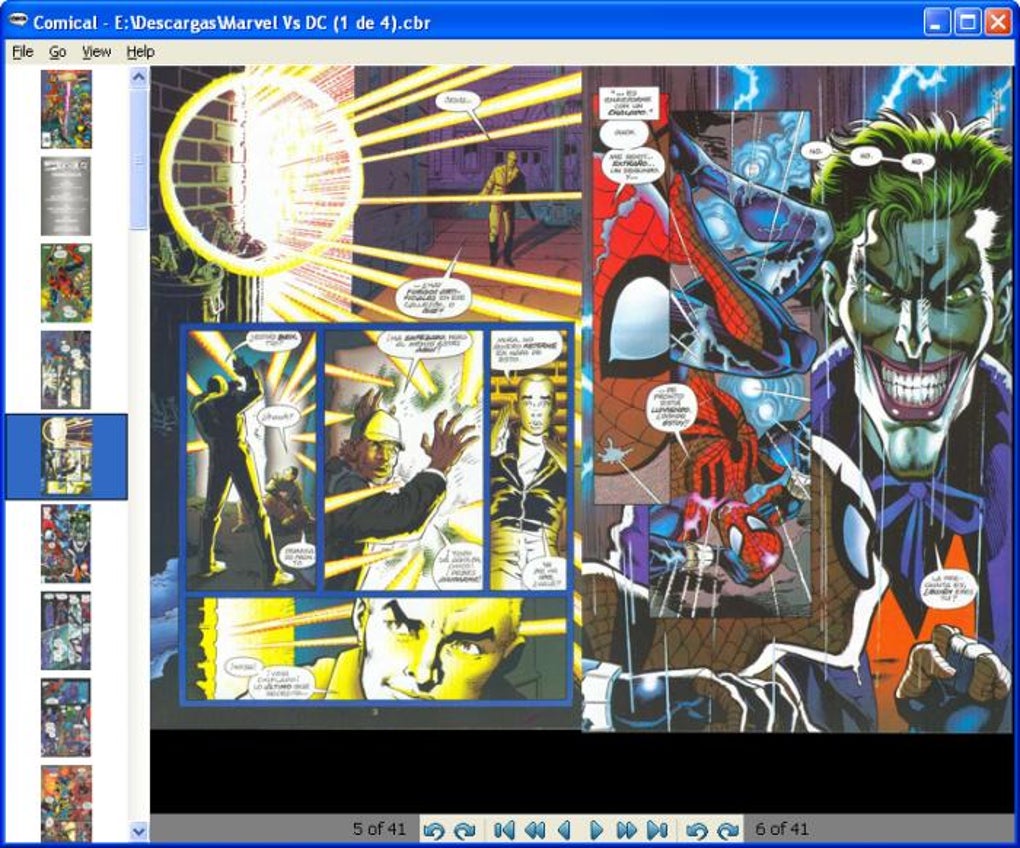This screenshot has width=1020, height=848.
Task: Select the first cover page thumbnail
Action: tap(66, 109)
